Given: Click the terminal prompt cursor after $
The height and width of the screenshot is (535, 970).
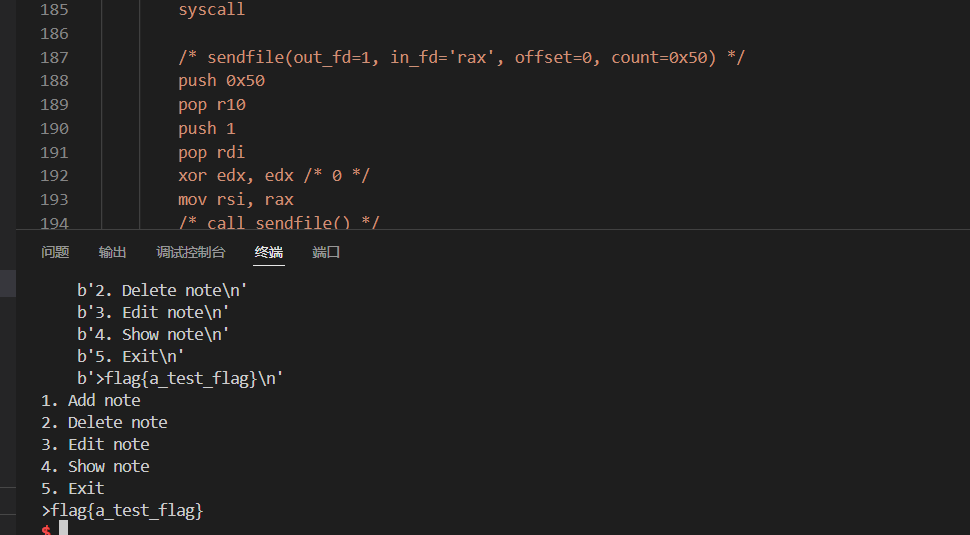Looking at the screenshot, I should click(63, 528).
